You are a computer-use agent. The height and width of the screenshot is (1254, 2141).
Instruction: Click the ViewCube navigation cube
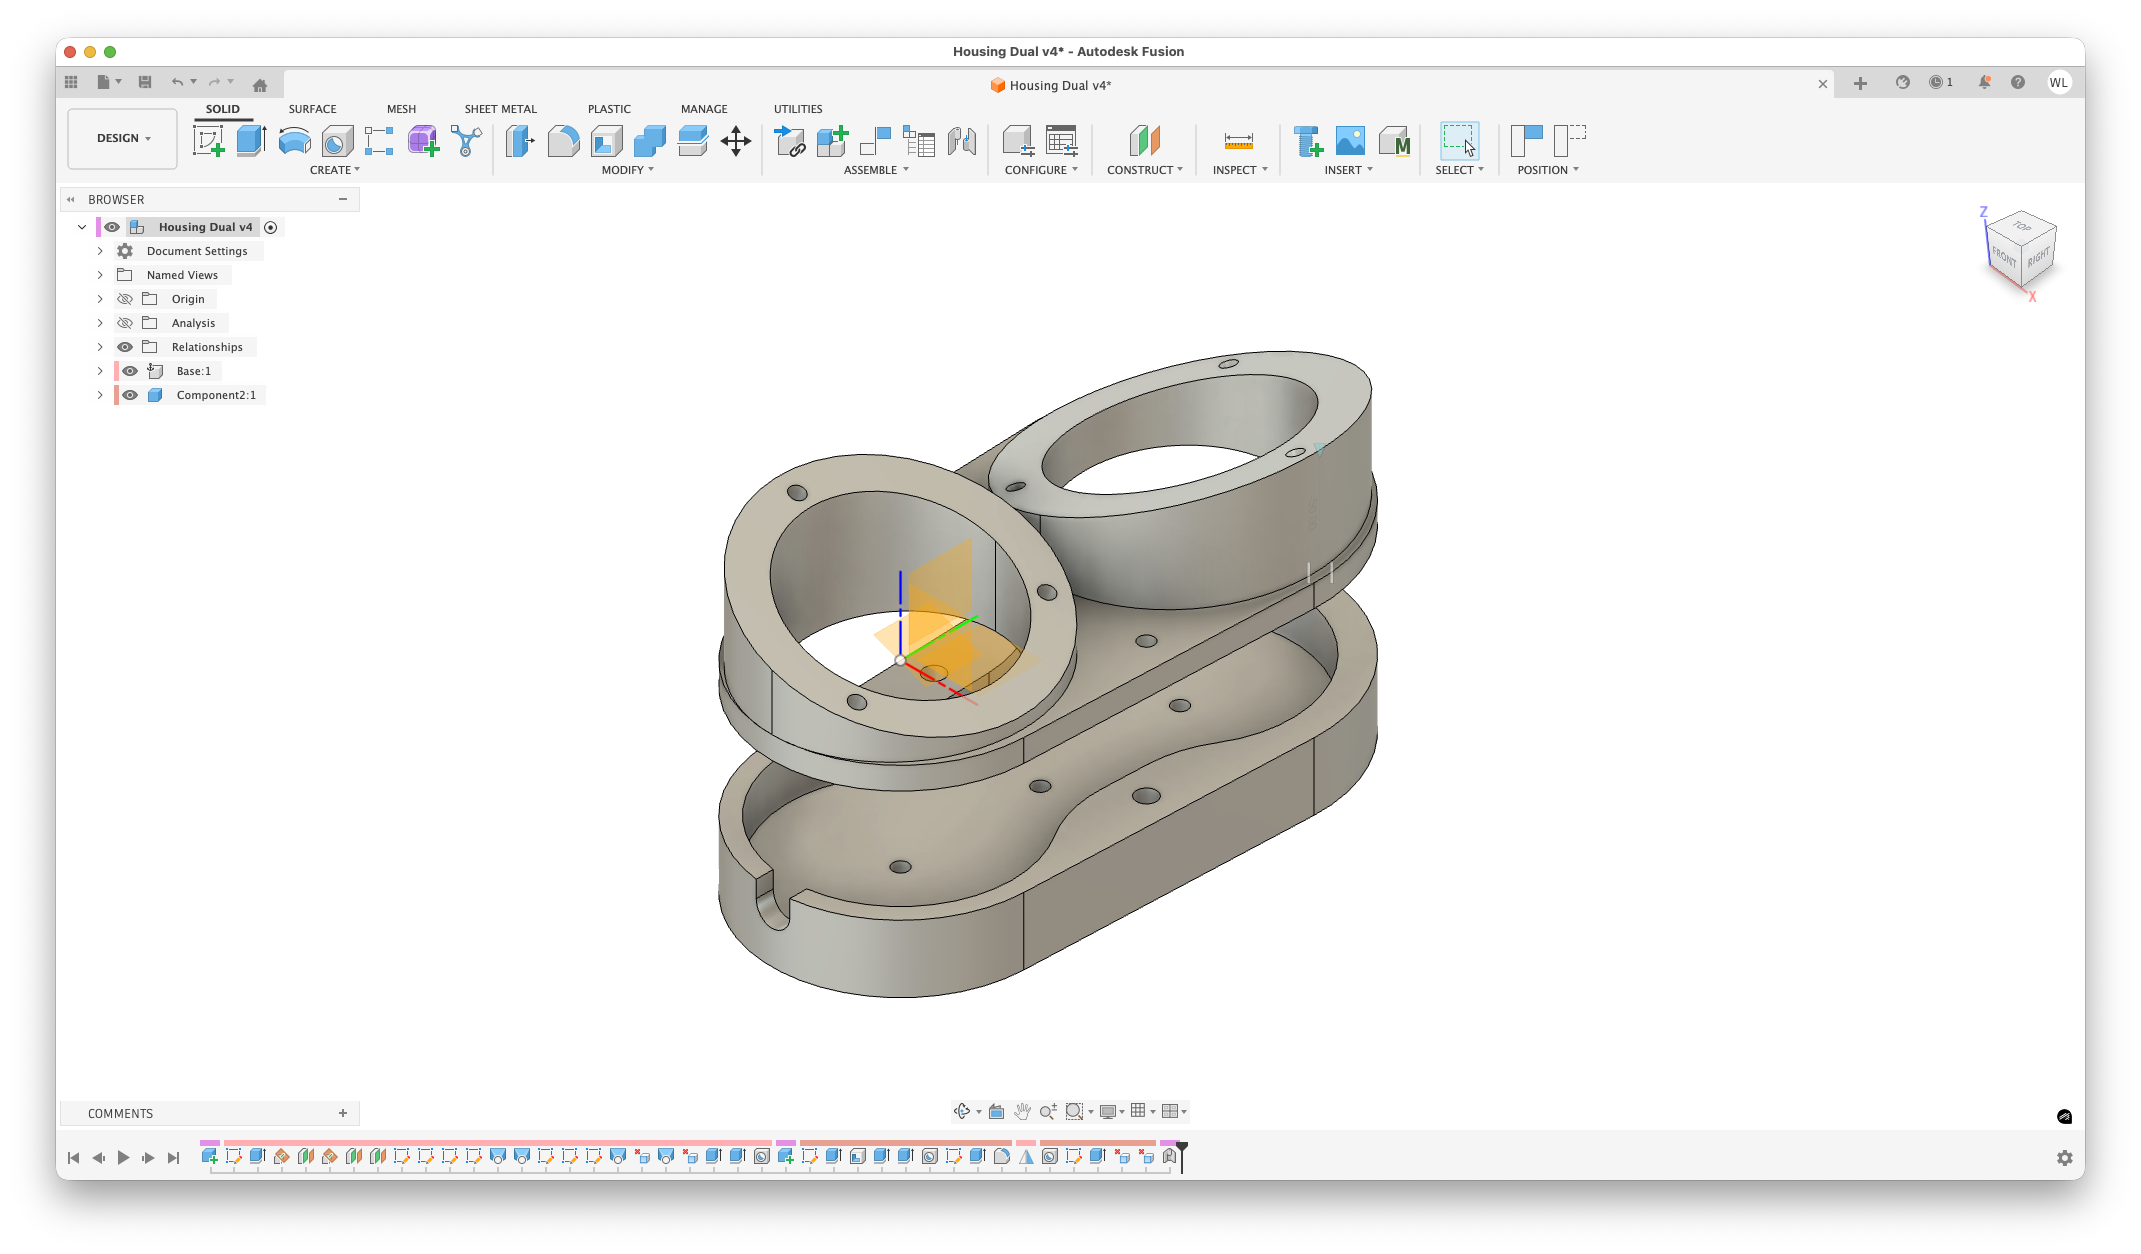coord(2022,249)
